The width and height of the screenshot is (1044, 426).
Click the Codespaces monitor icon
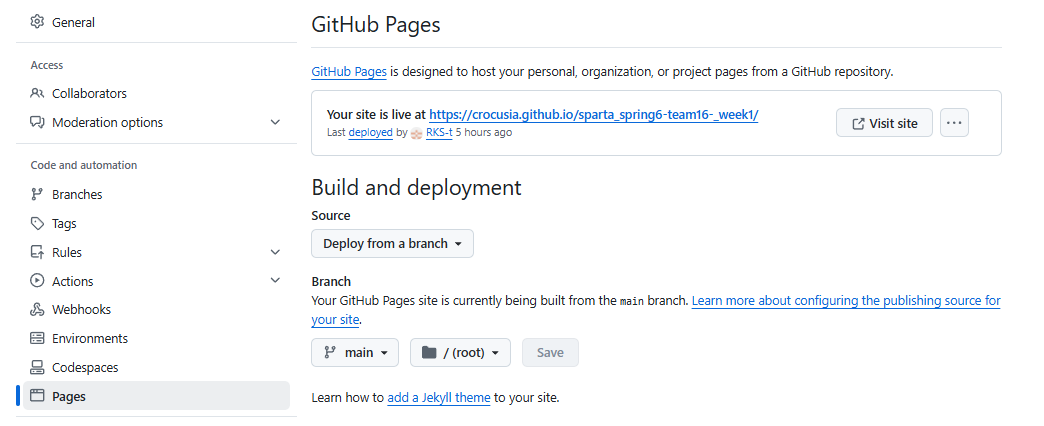(37, 367)
